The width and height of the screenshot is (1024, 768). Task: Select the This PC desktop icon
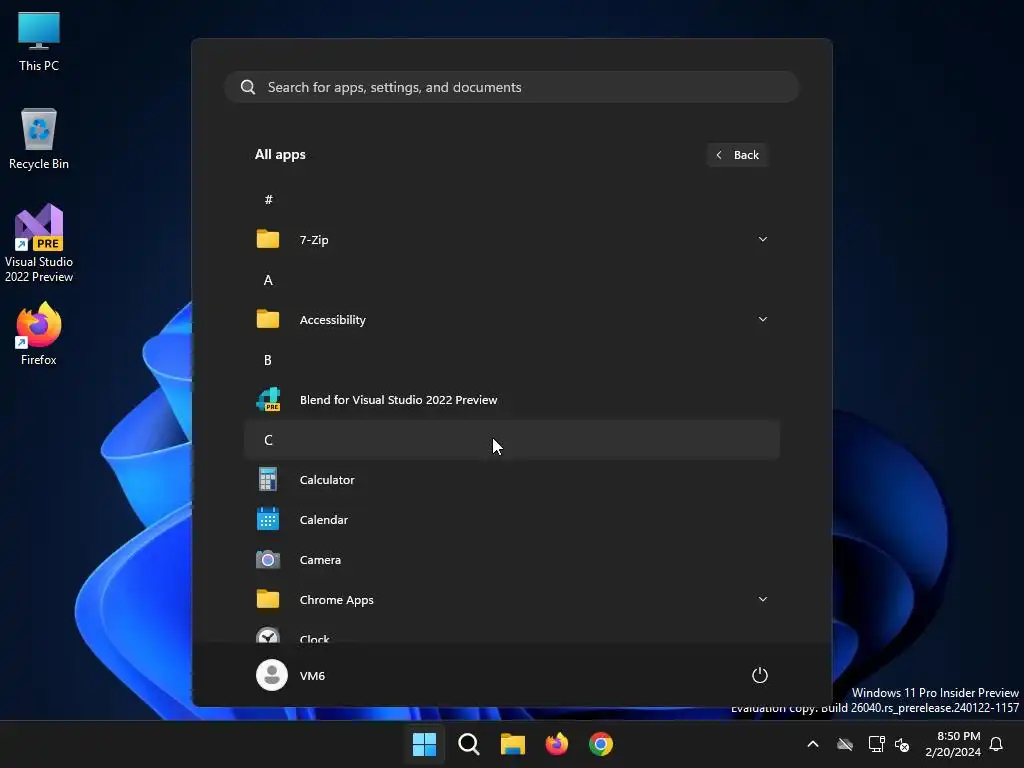[39, 42]
